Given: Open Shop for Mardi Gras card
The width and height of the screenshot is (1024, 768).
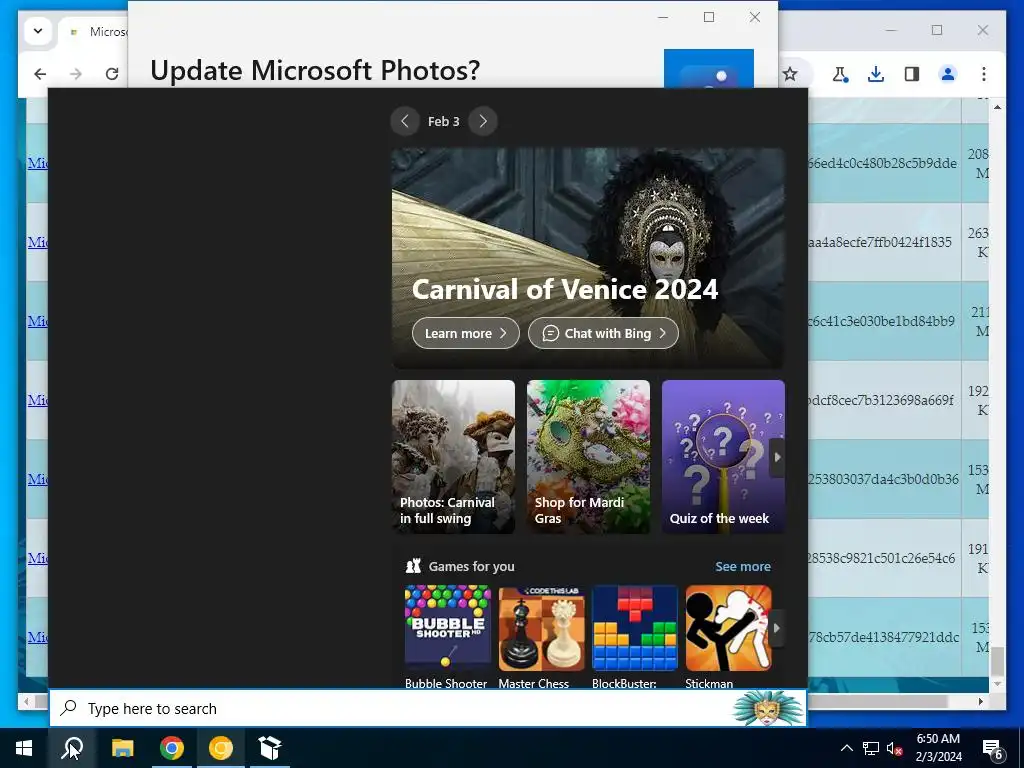Looking at the screenshot, I should tap(588, 457).
